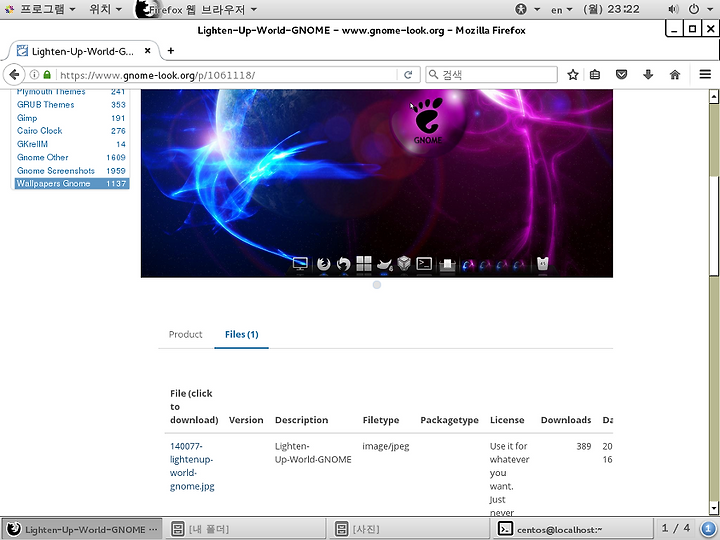The image size is (720, 540).
Task: Open the Gnome Other category
Action: pyautogui.click(x=43, y=158)
